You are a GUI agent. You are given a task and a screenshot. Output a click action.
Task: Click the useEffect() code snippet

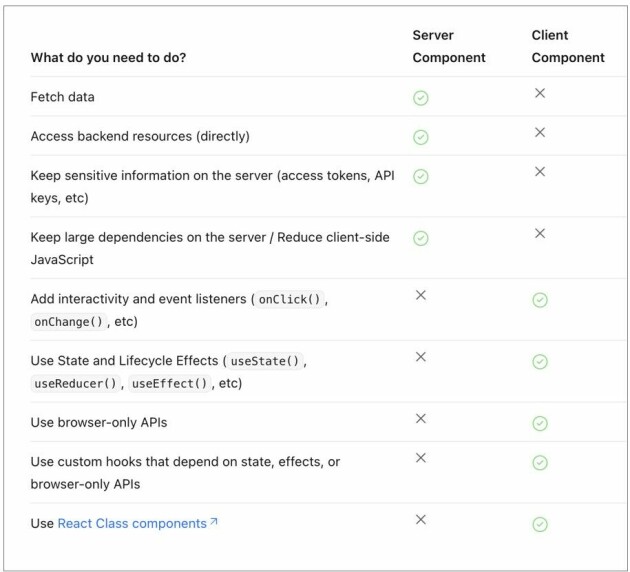point(169,384)
